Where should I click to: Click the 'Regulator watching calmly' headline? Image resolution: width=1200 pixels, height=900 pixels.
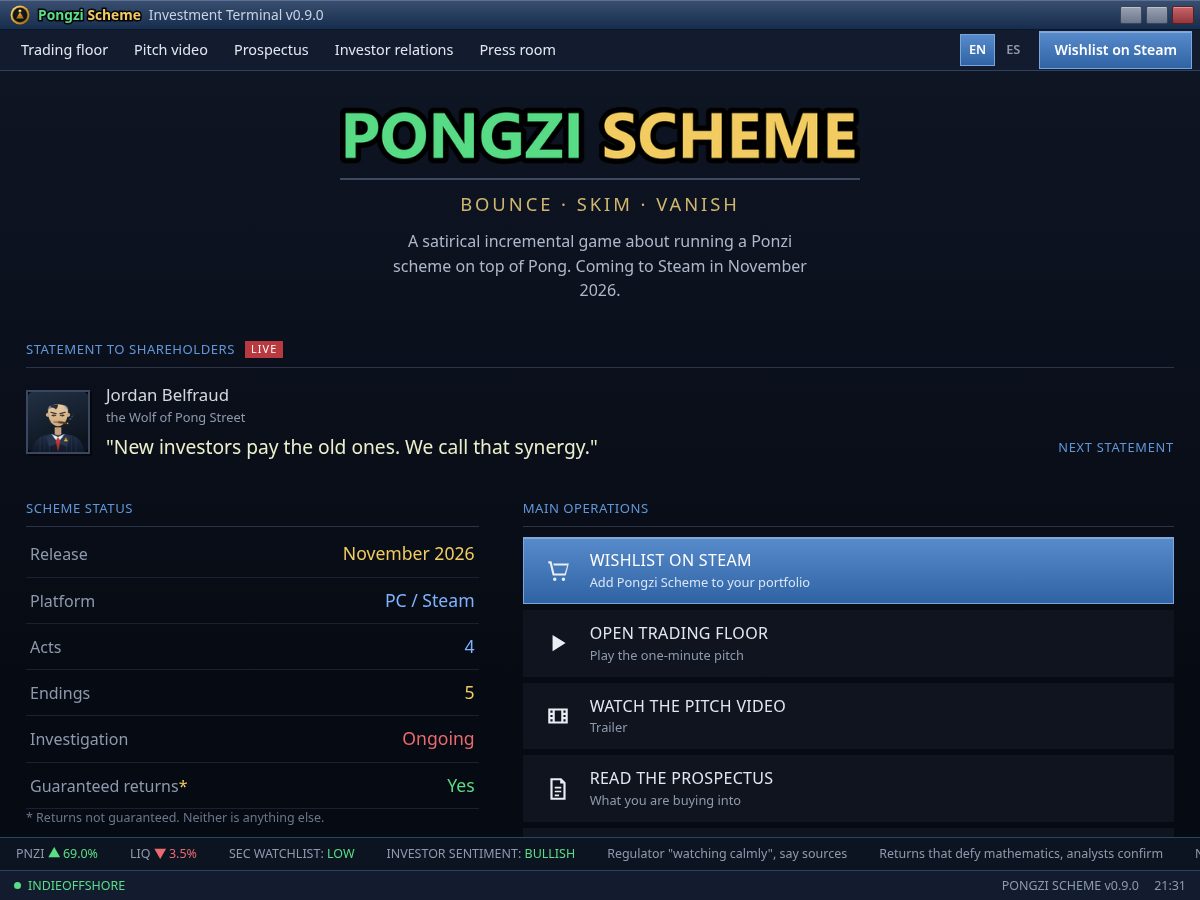[727, 854]
